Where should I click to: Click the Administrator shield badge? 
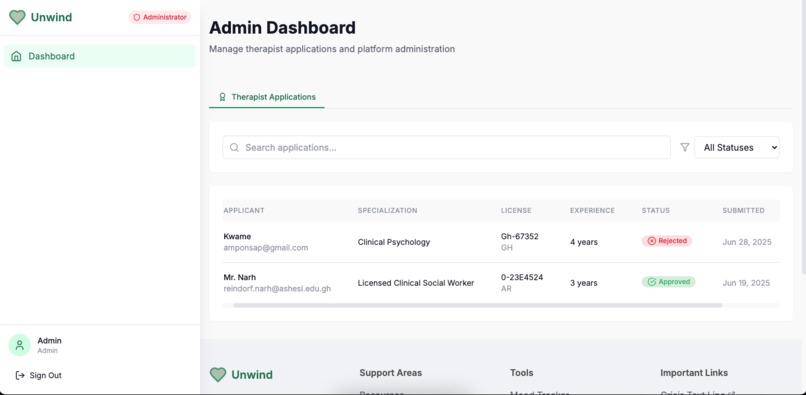point(159,17)
